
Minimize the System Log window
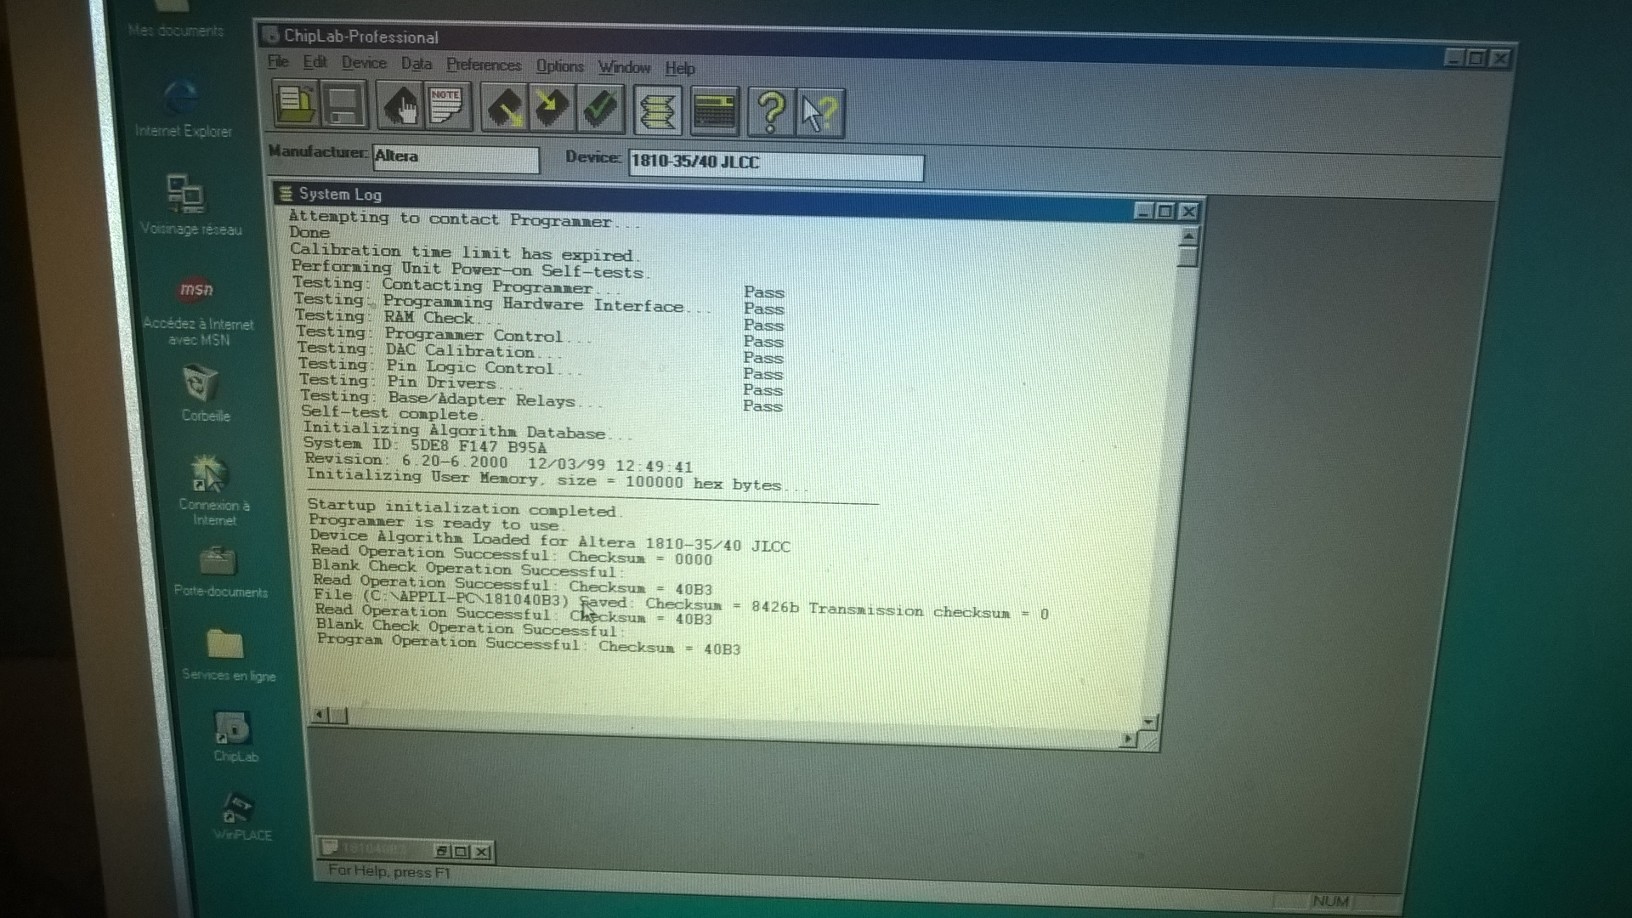[x=1144, y=210]
